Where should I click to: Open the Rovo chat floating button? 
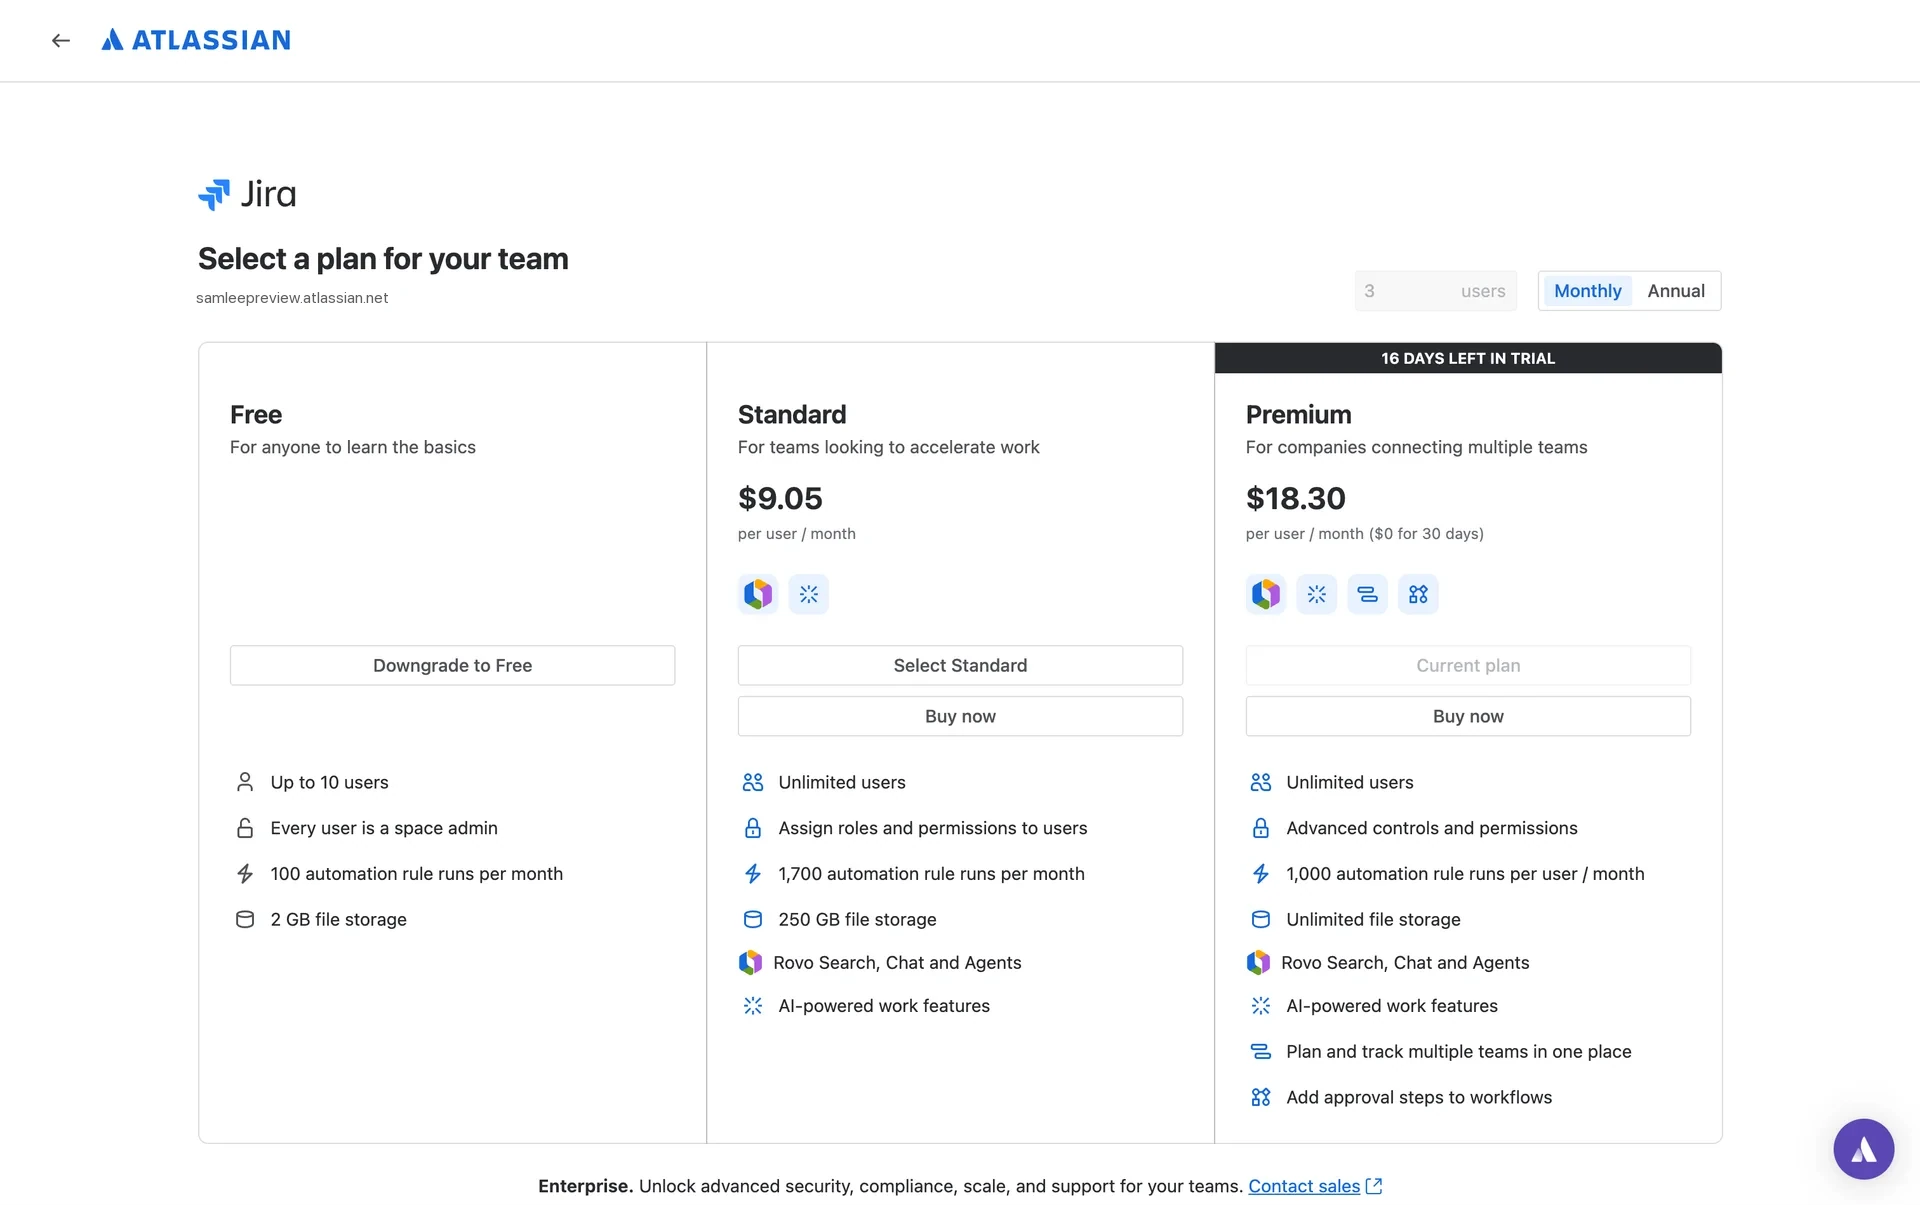(1863, 1149)
